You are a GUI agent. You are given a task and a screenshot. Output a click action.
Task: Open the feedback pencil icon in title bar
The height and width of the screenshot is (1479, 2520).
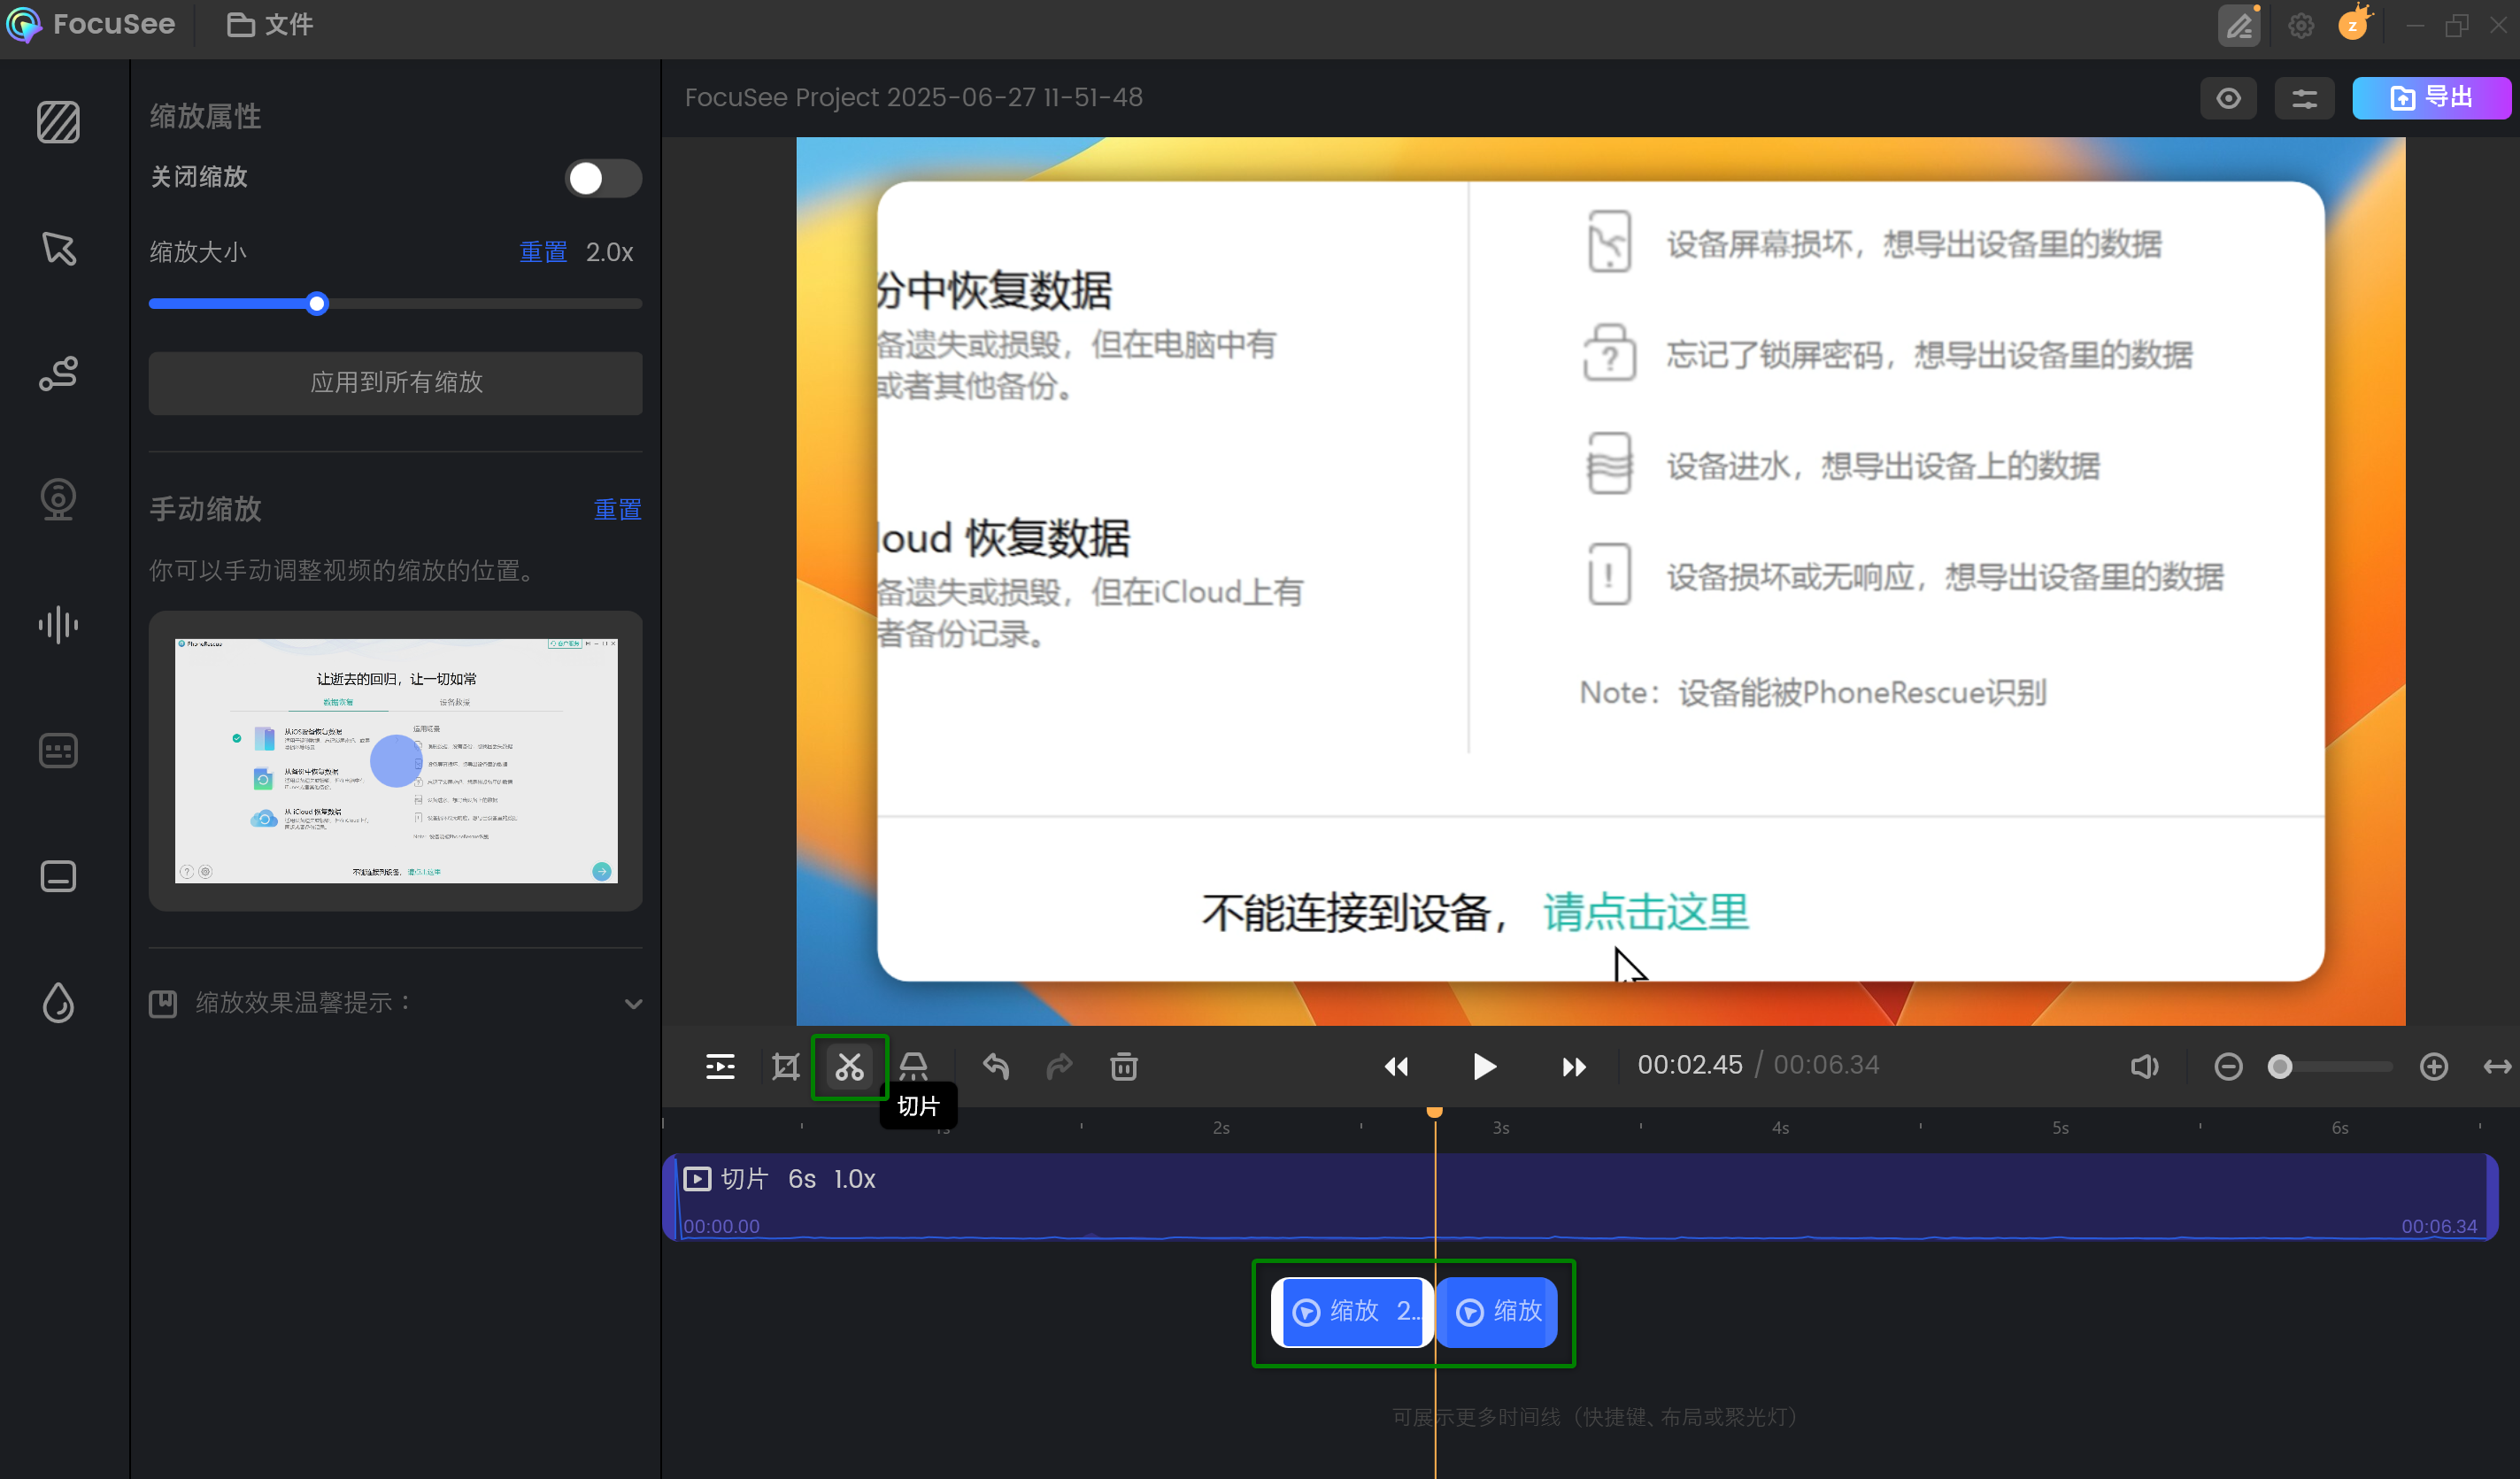tap(2239, 25)
